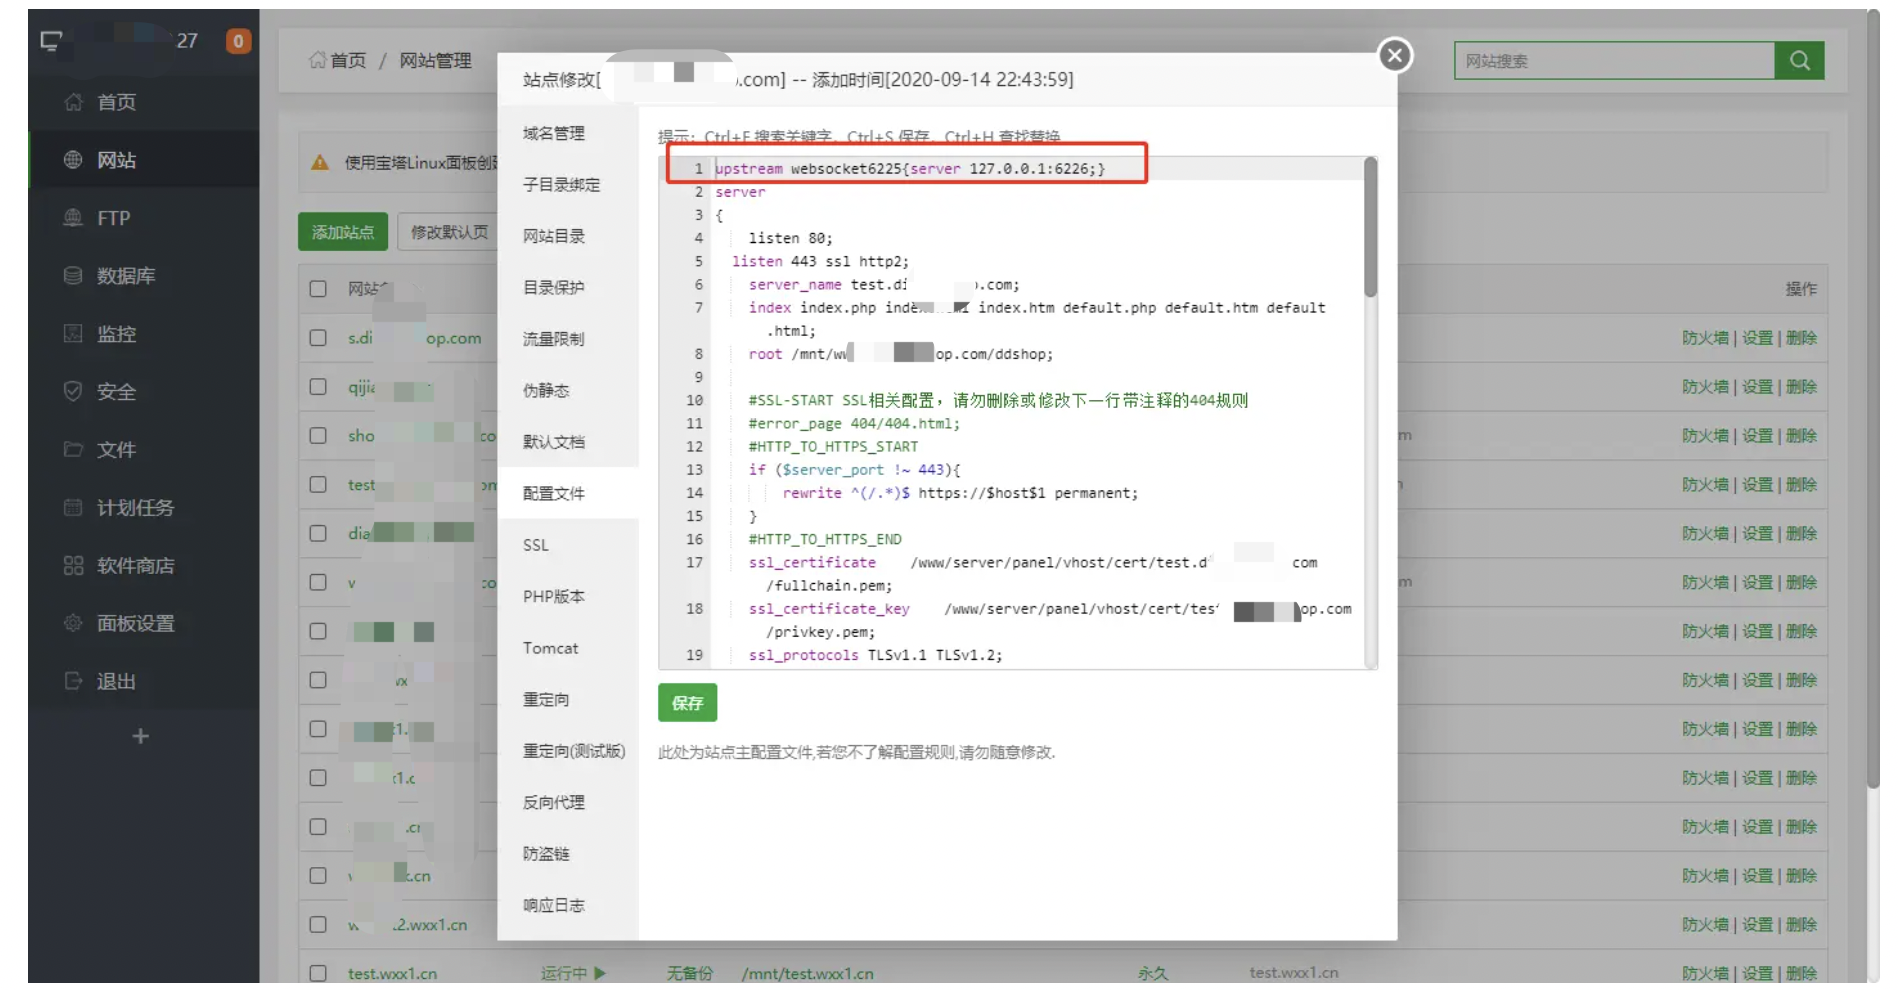
Task: Click line 1 upstream websocket6225 in editor
Action: pos(910,169)
